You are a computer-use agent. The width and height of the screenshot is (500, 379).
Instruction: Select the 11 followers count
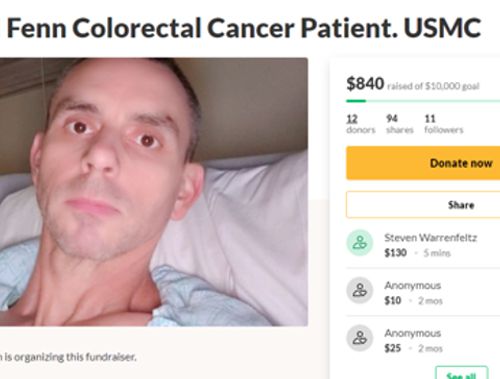pyautogui.click(x=444, y=124)
